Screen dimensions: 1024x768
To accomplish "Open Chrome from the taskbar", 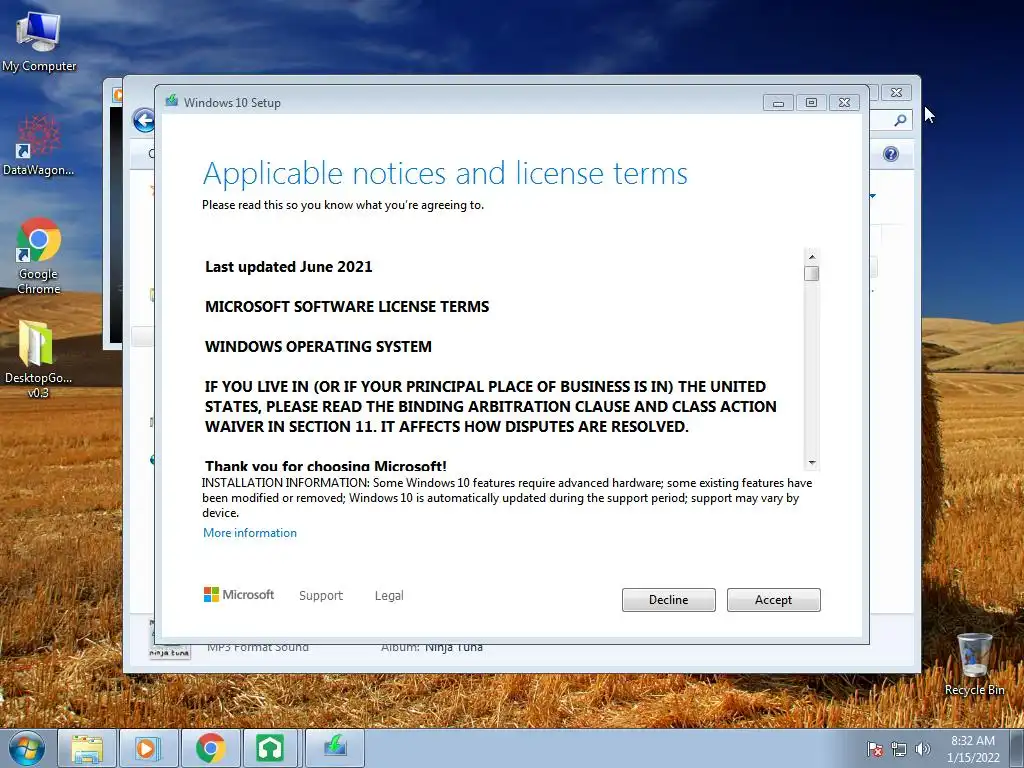I will coord(210,748).
